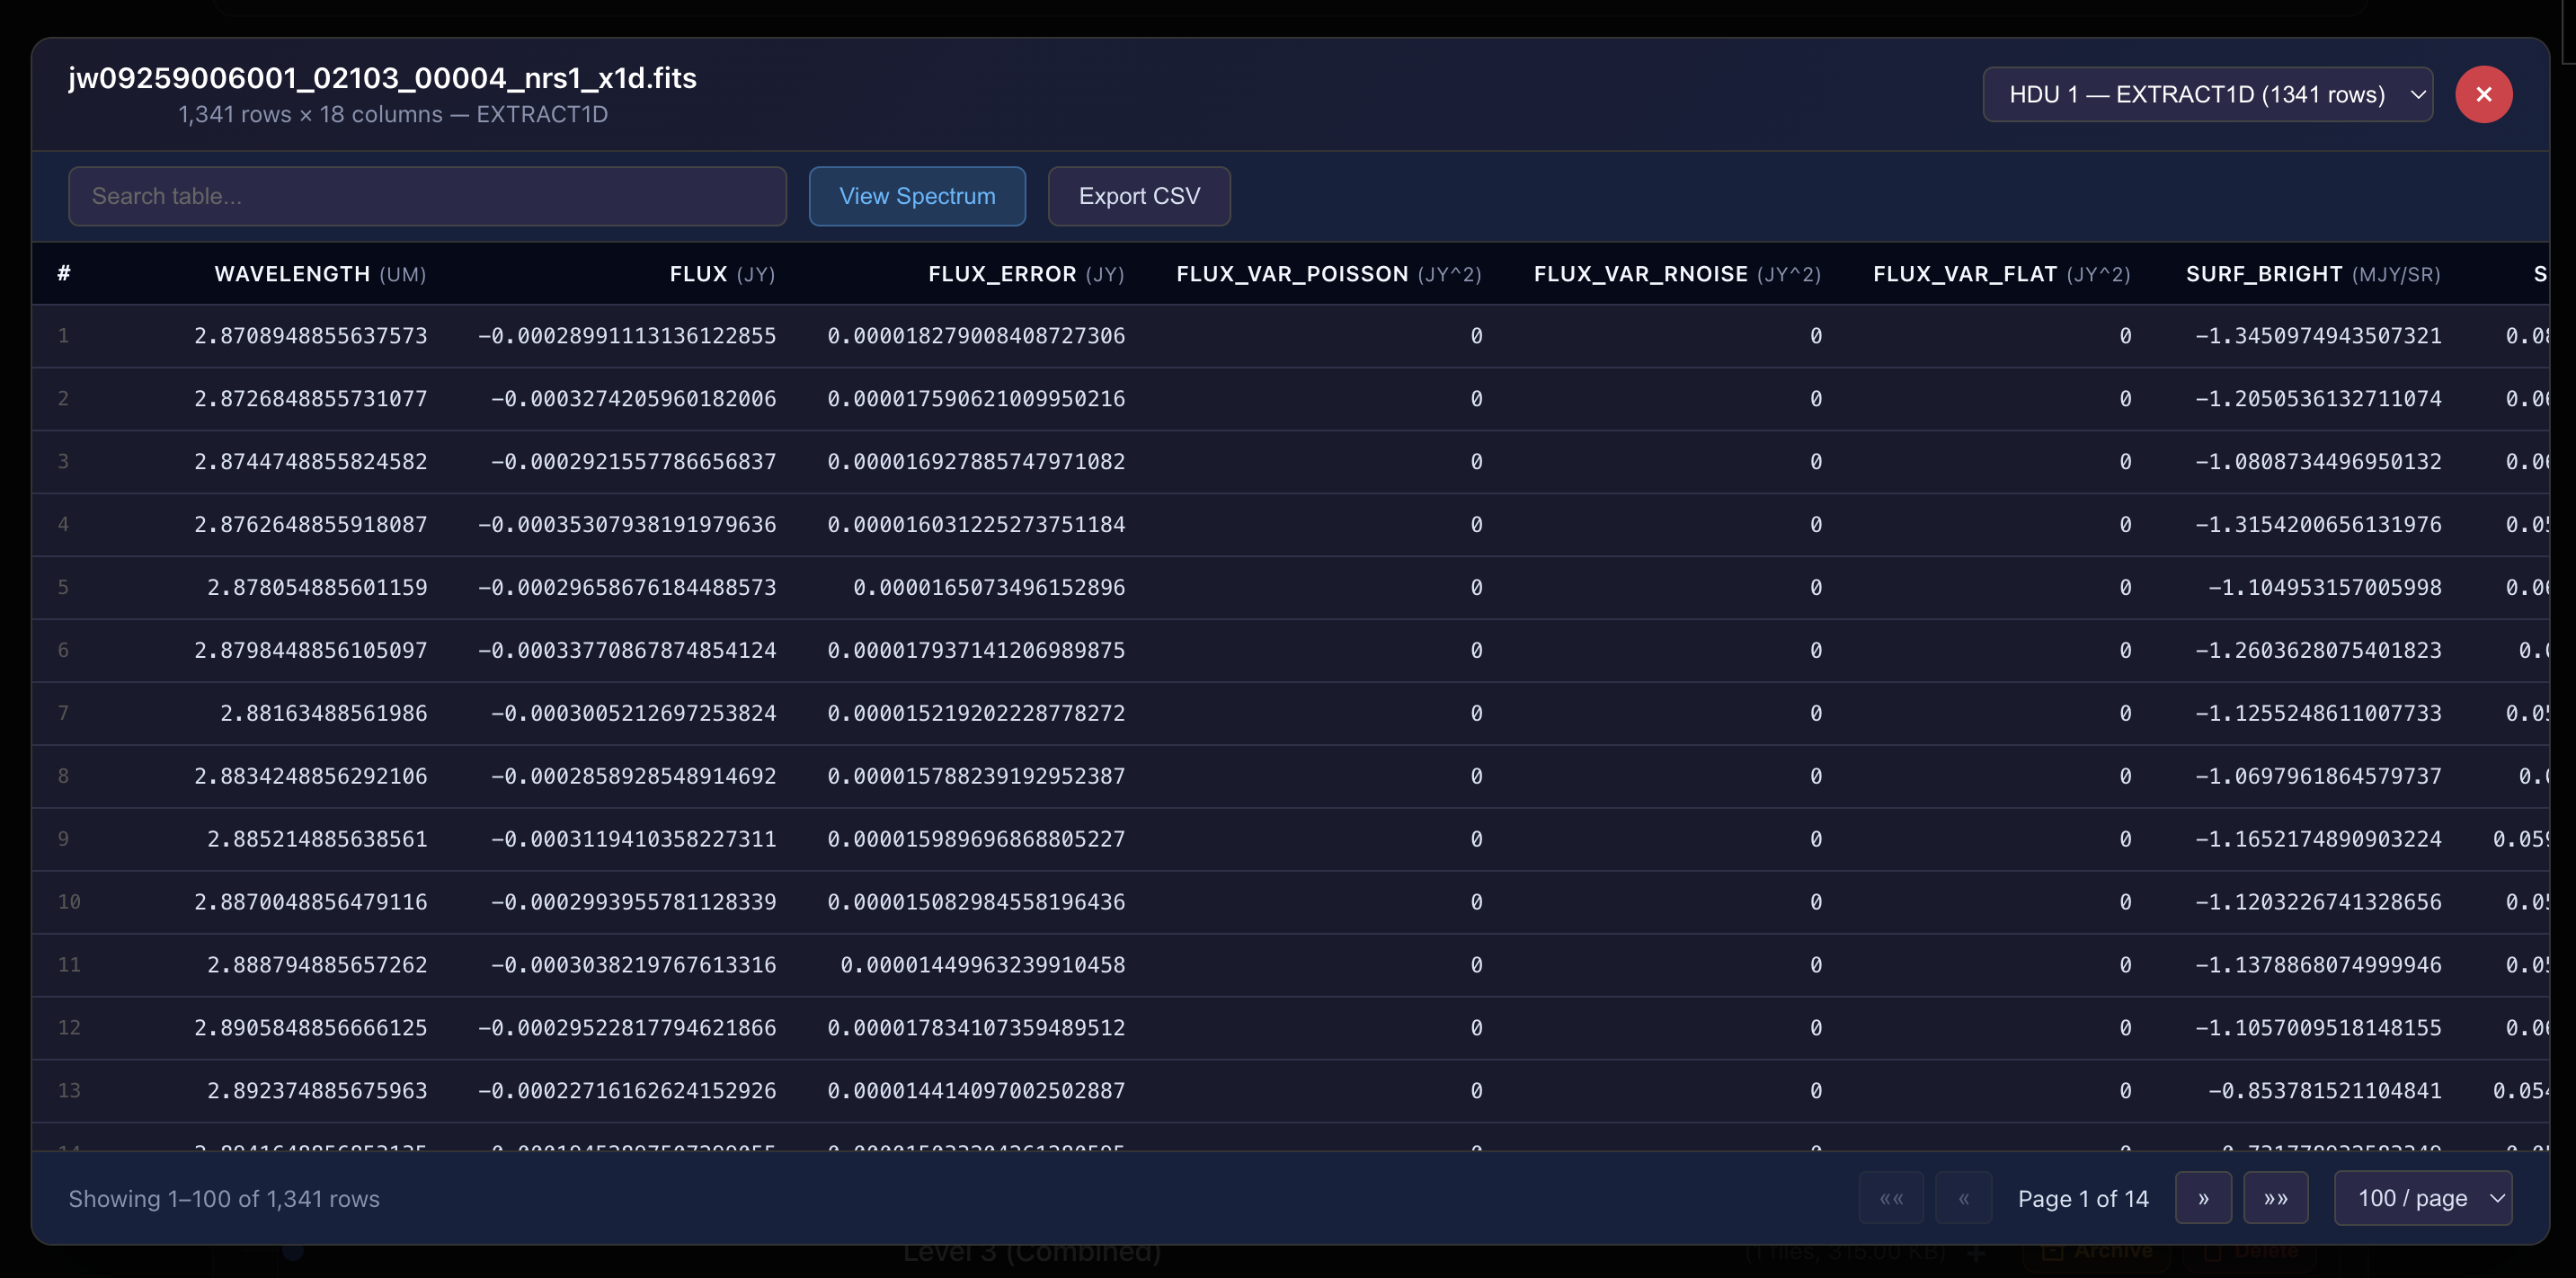Click flux error 0.000017834107359489512
Image resolution: width=2576 pixels, height=1278 pixels.
(976, 1029)
